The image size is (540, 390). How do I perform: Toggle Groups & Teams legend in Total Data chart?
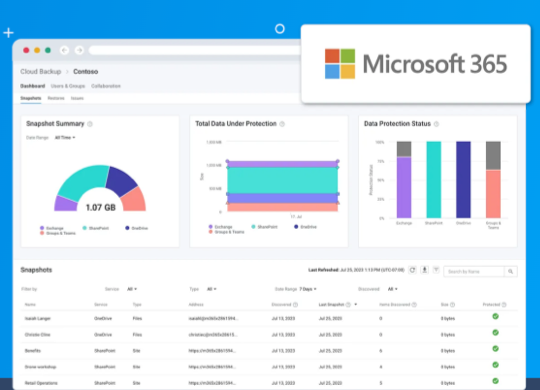[226, 232]
